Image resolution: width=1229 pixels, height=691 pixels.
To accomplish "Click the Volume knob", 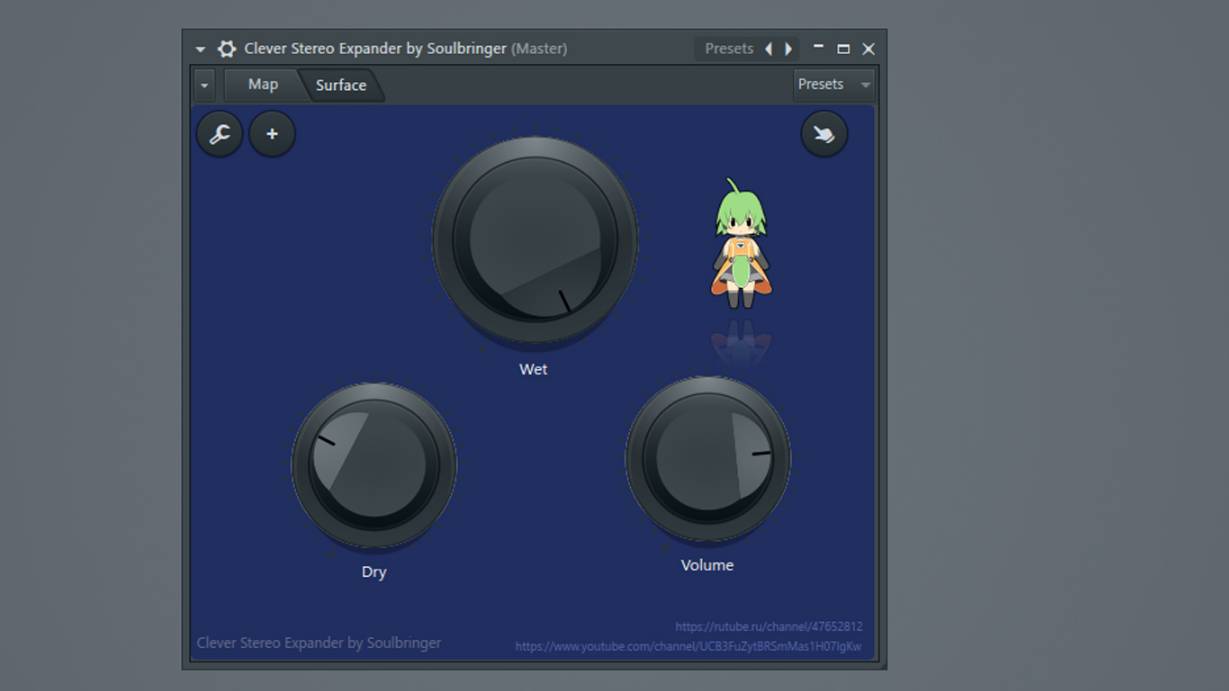I will tap(708, 459).
